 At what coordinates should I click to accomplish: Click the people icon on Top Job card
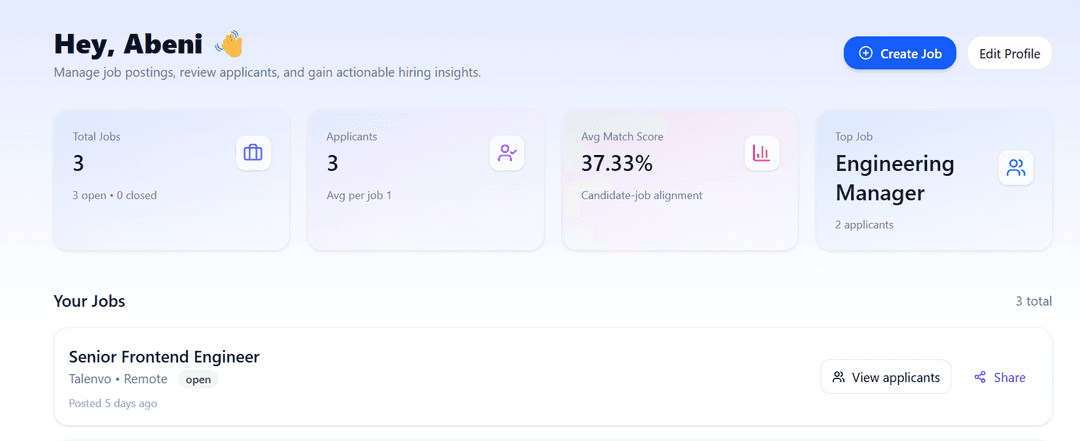point(1016,168)
